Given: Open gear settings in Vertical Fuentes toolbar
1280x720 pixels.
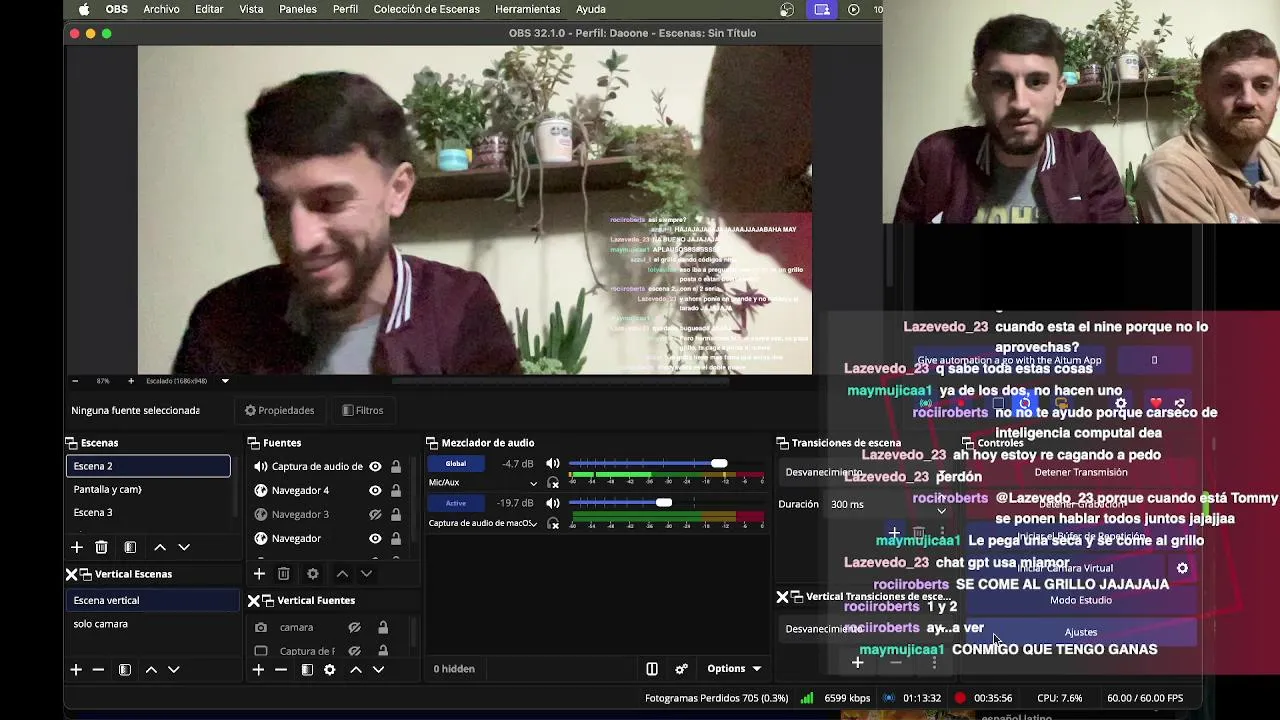Looking at the screenshot, I should pyautogui.click(x=330, y=669).
